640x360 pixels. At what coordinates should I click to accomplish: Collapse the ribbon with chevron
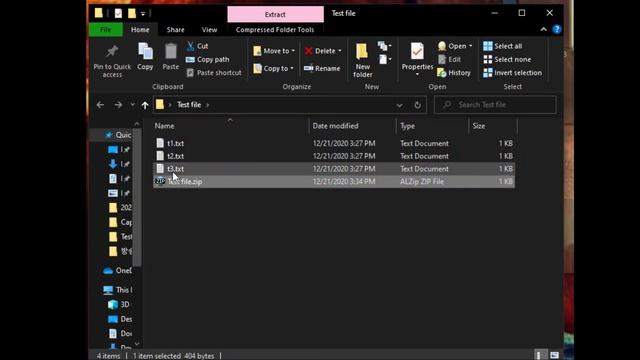(543, 29)
